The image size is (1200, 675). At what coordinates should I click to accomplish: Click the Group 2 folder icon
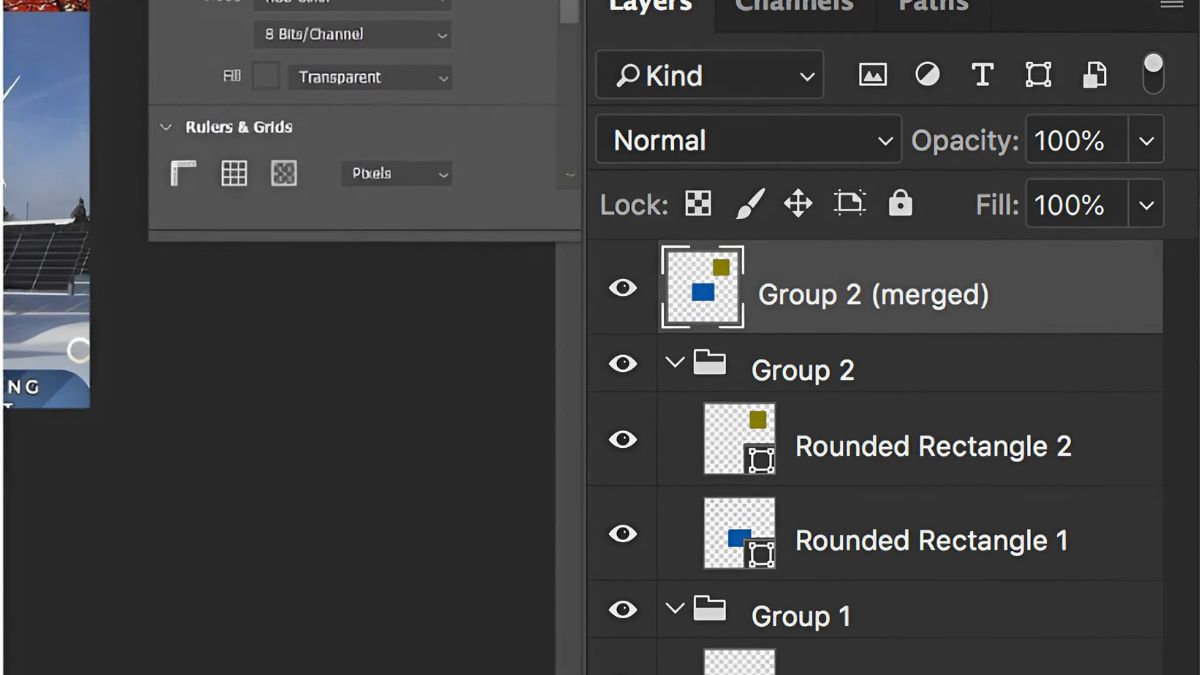pos(710,362)
